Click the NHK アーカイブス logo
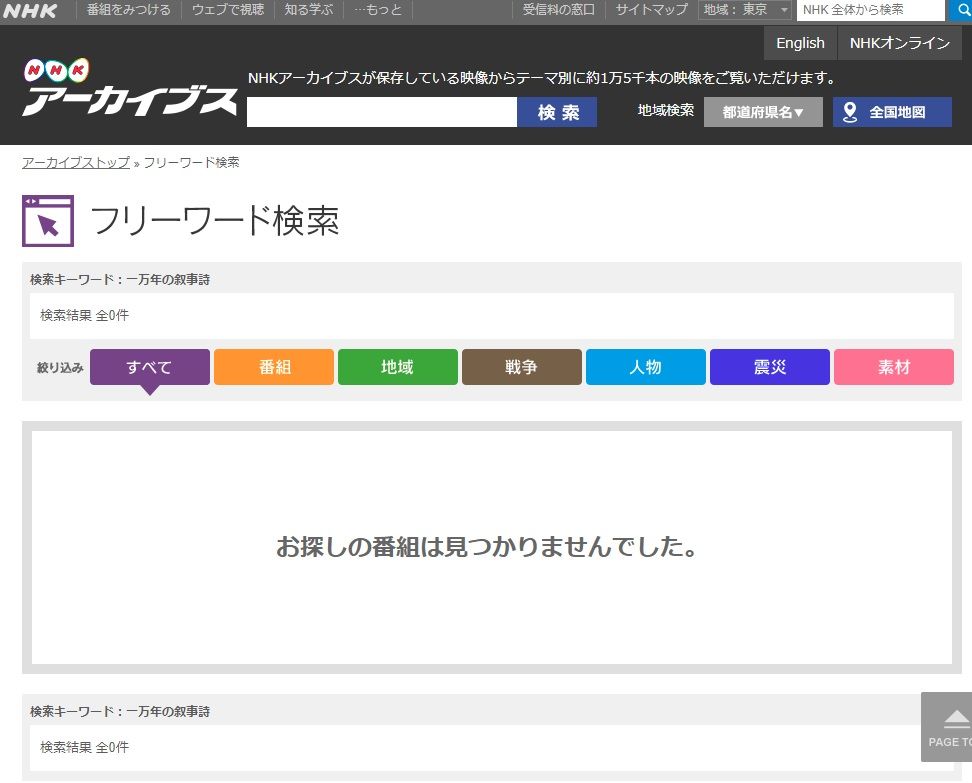This screenshot has width=972, height=783. tap(129, 88)
